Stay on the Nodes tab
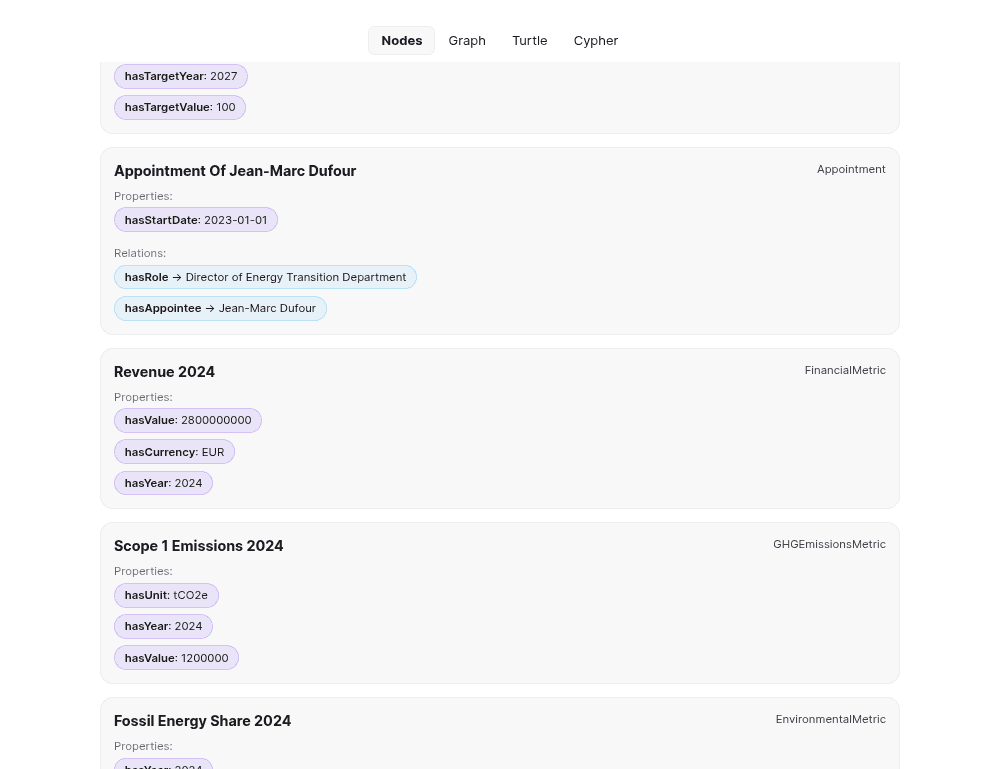 [x=401, y=40]
